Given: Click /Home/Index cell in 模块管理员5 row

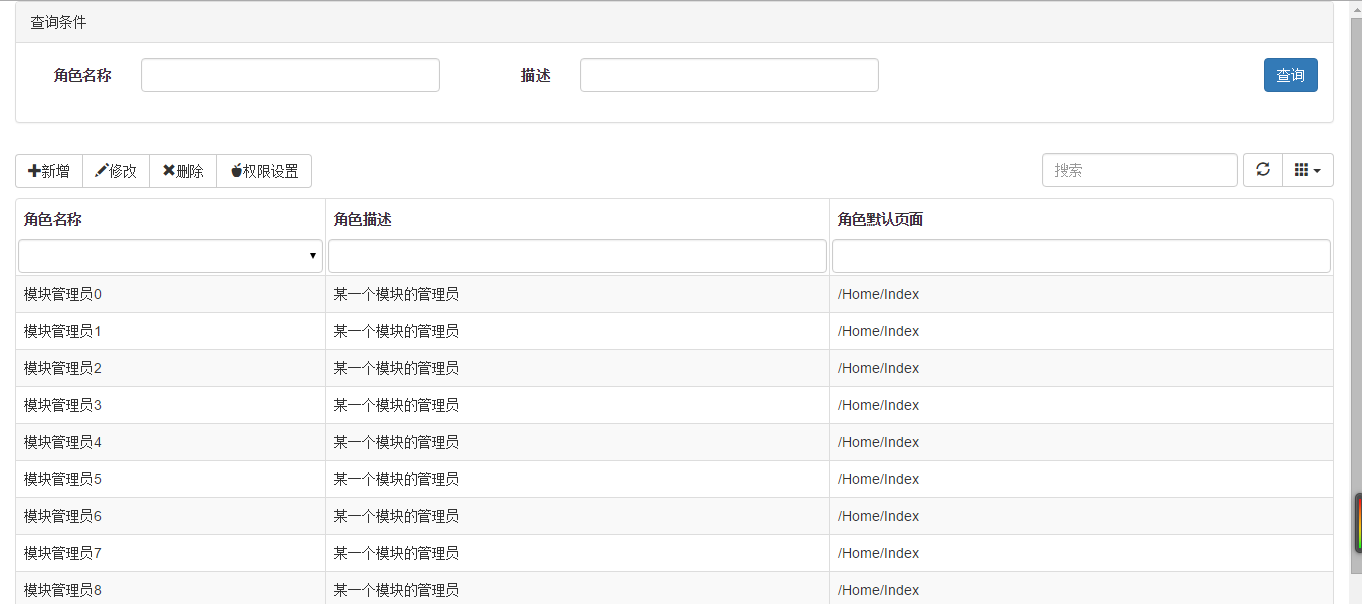Looking at the screenshot, I should tap(1081, 479).
